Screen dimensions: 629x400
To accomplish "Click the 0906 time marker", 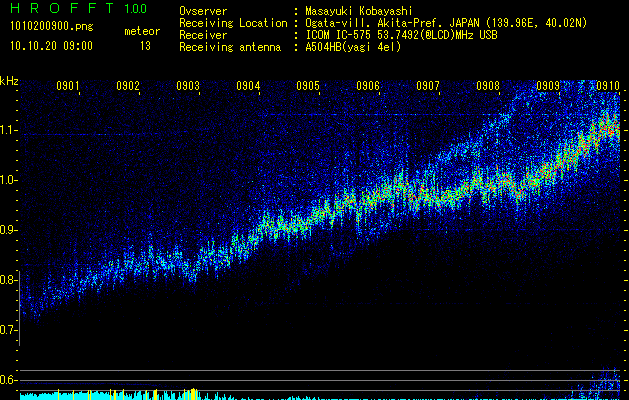I will click(x=368, y=85).
